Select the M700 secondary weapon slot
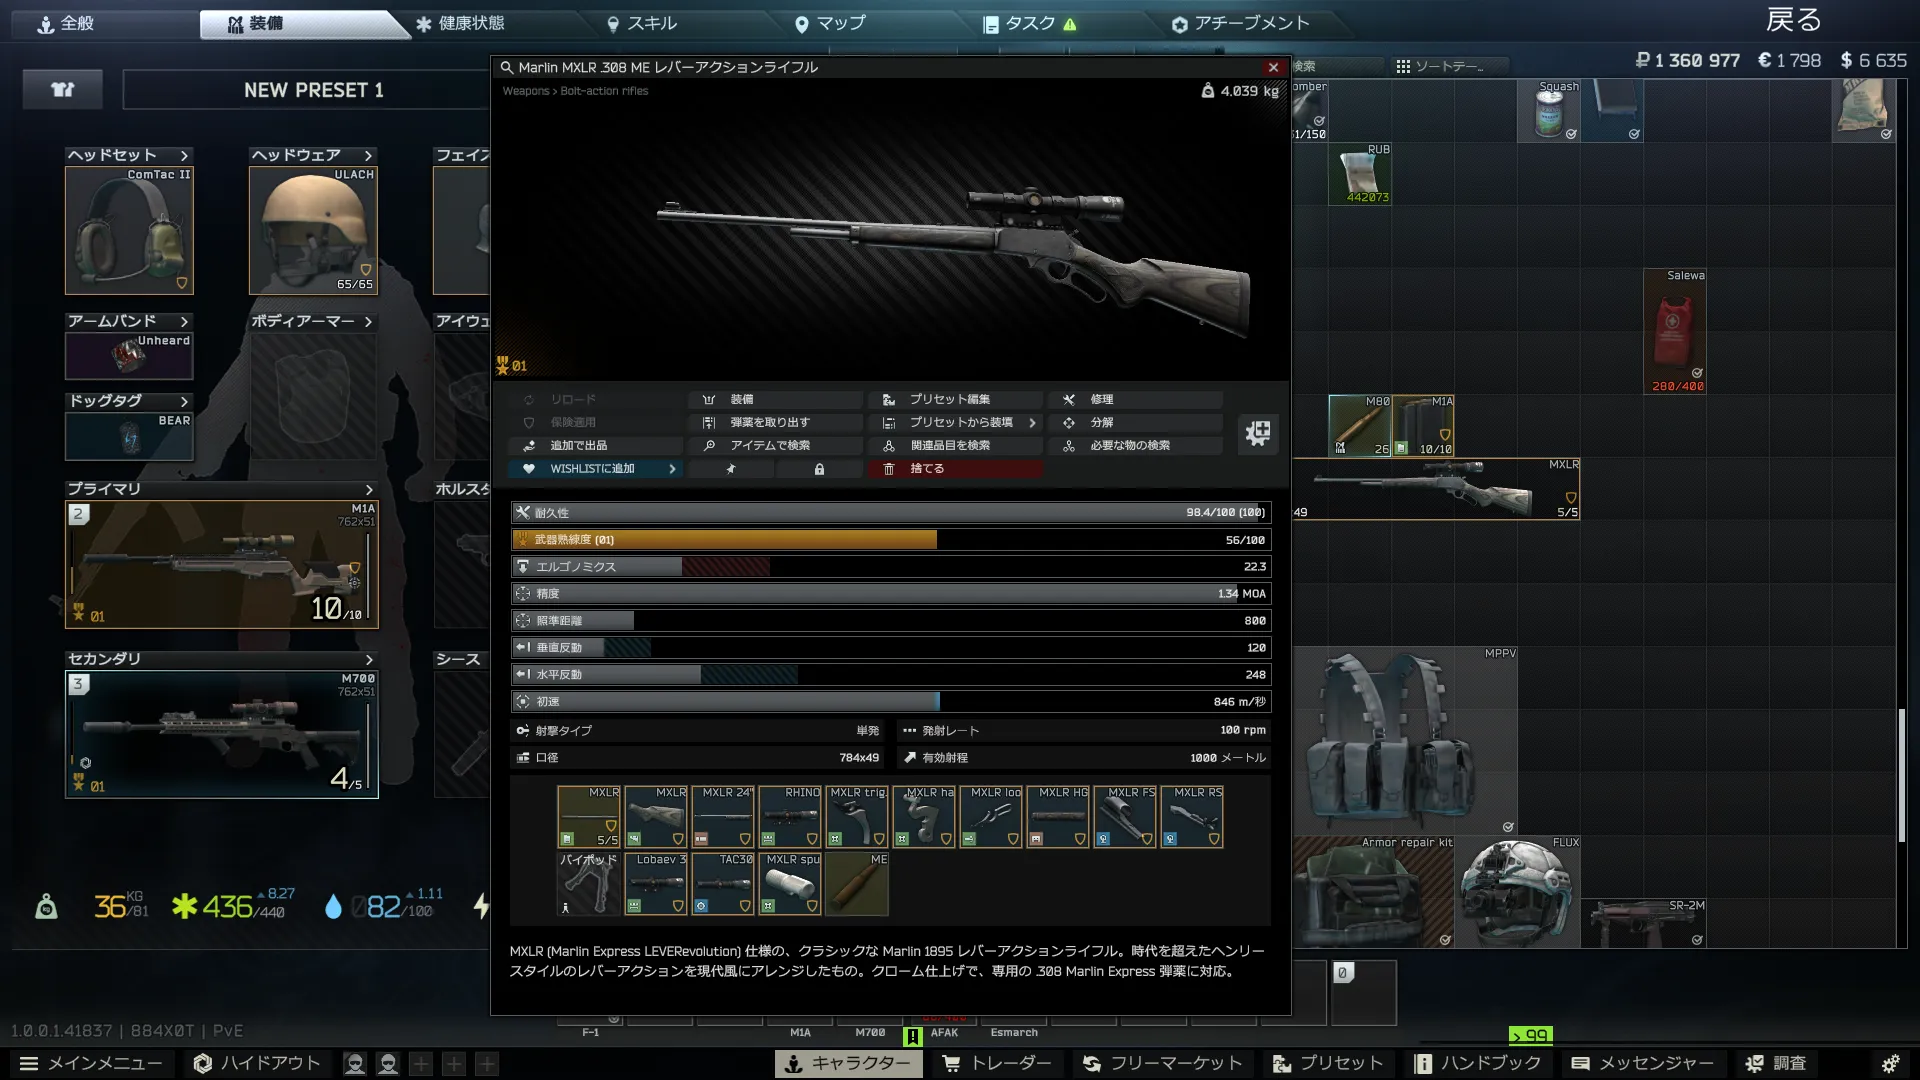1920x1080 pixels. pos(222,734)
